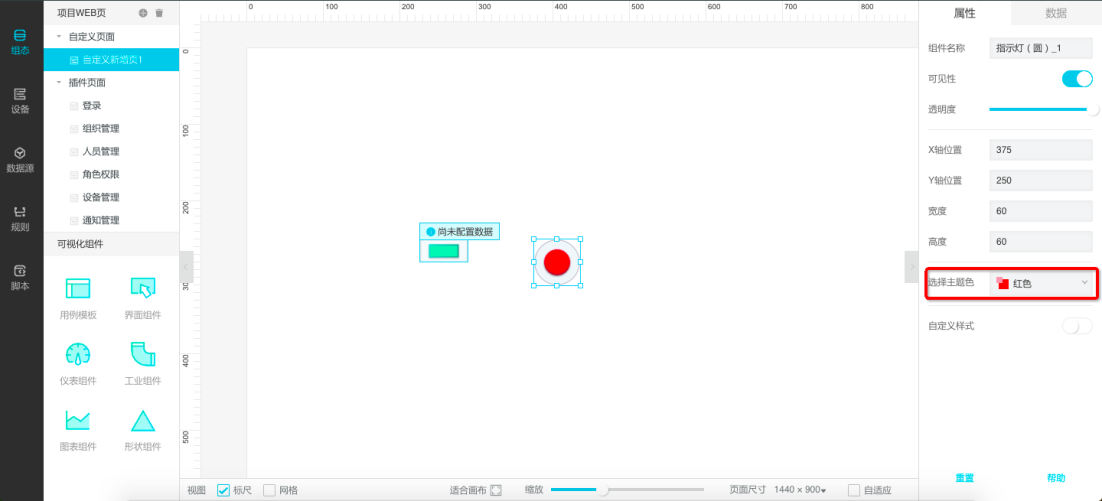Enable the 自定义样式 switch
This screenshot has height=501, width=1102.
point(1077,326)
